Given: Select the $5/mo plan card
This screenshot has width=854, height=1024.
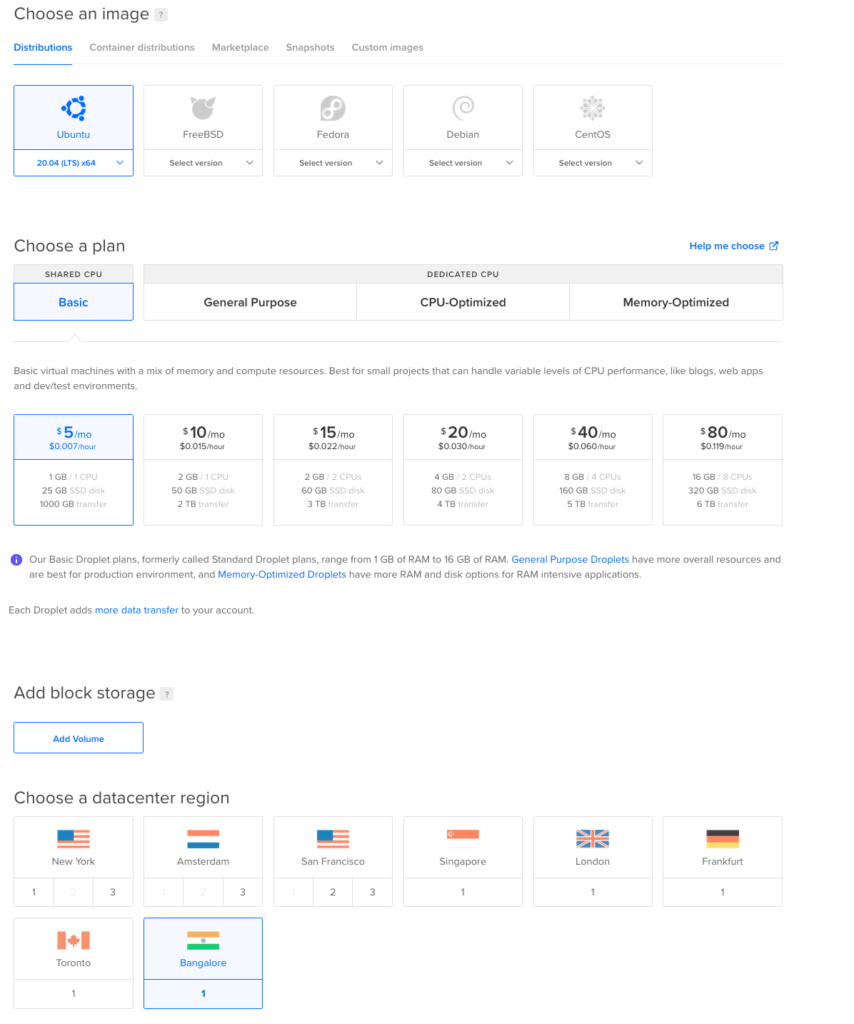Looking at the screenshot, I should tap(73, 470).
